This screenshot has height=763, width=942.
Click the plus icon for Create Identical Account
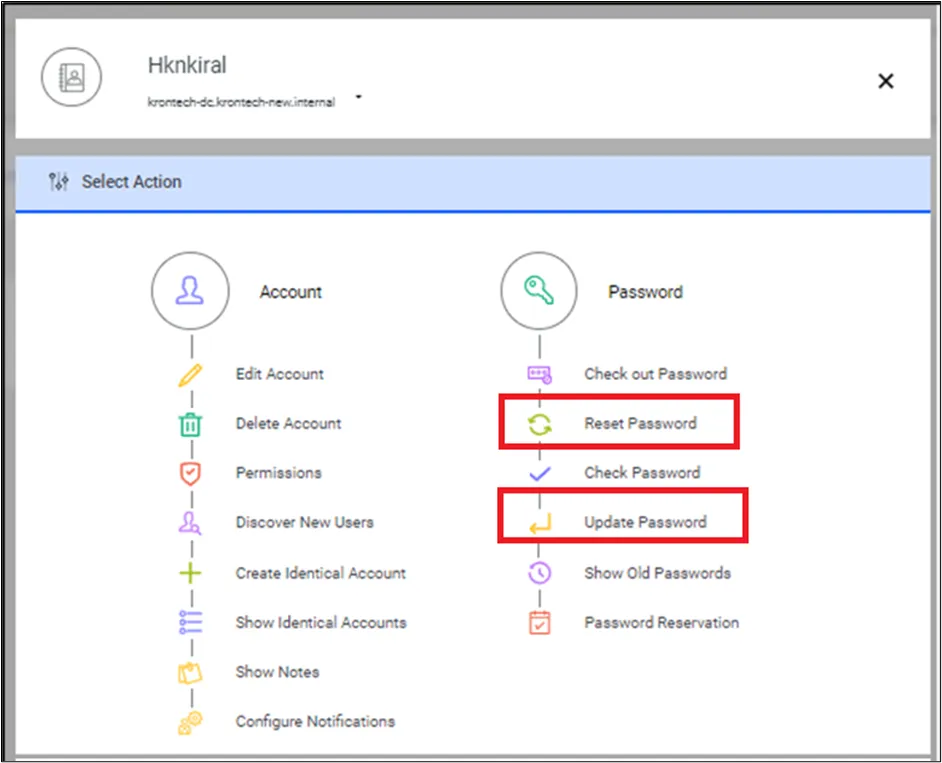[x=190, y=573]
